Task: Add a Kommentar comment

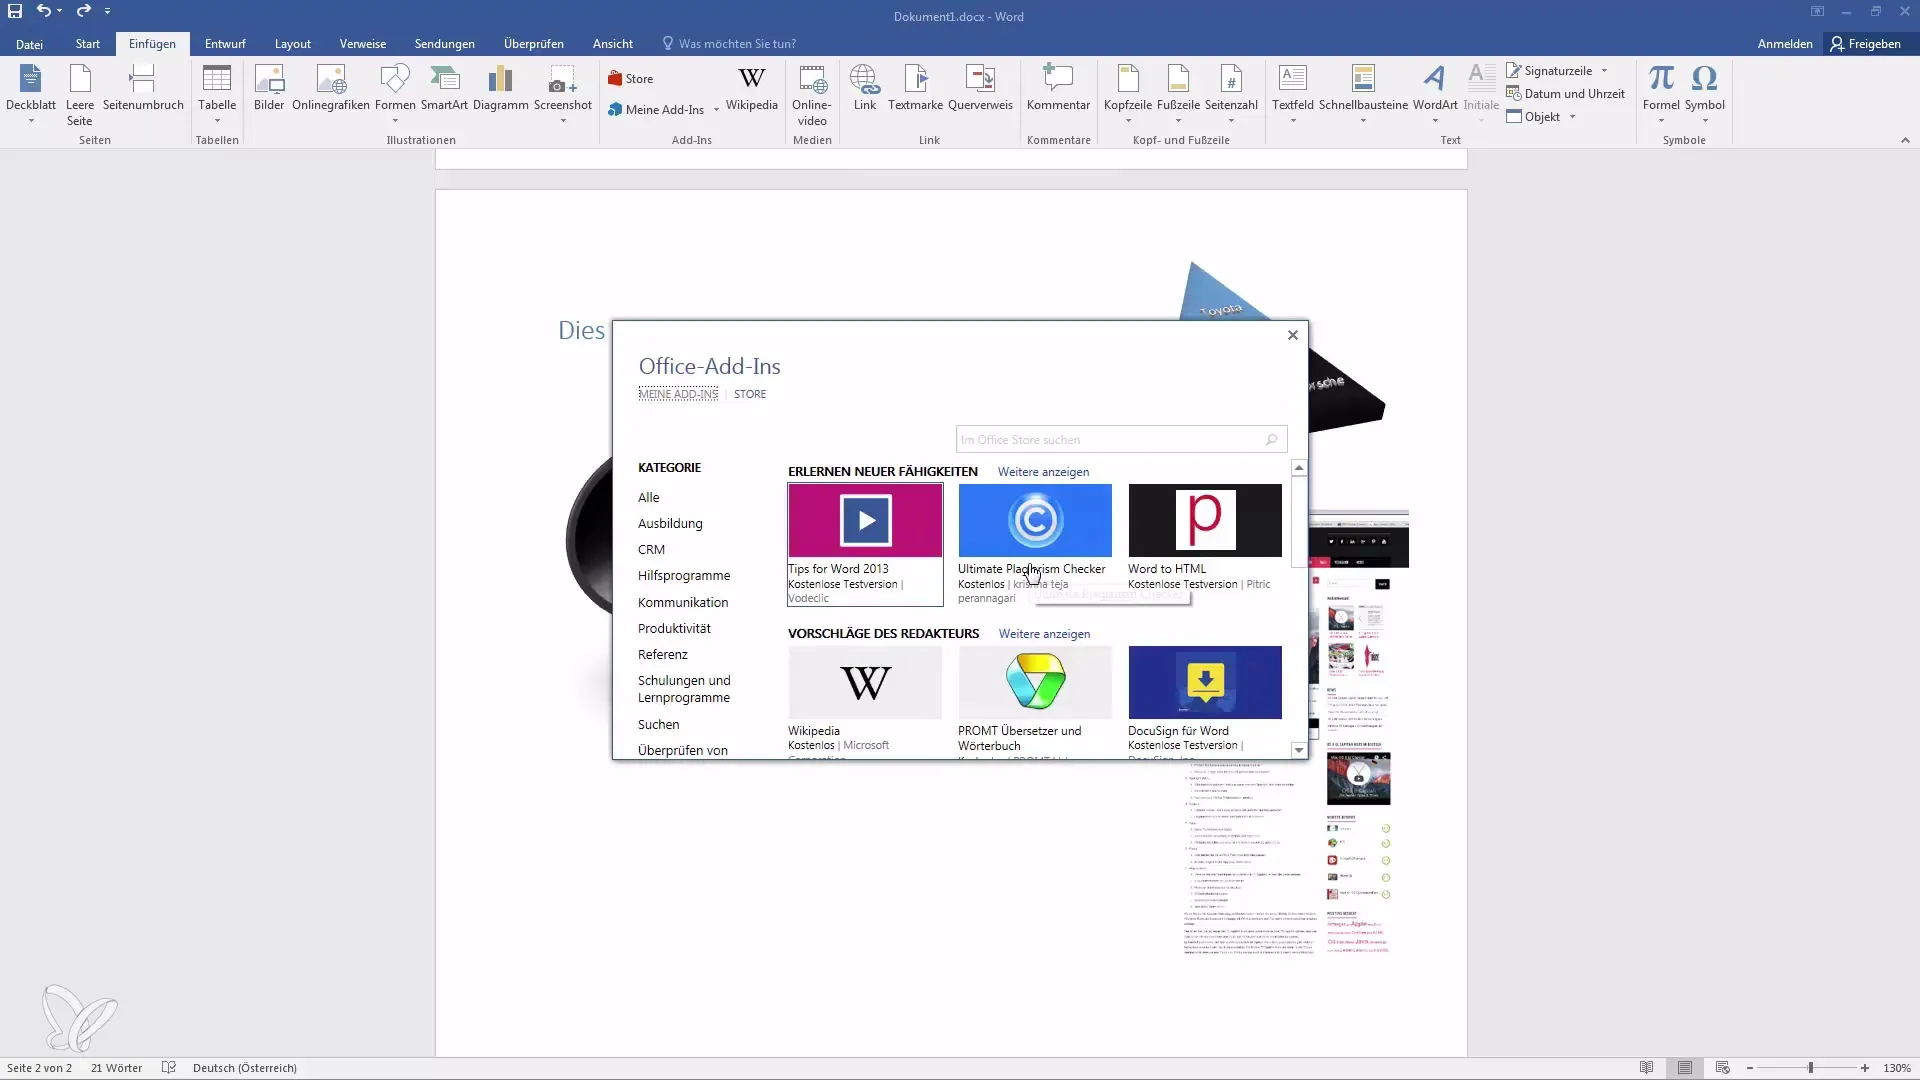Action: [1058, 88]
